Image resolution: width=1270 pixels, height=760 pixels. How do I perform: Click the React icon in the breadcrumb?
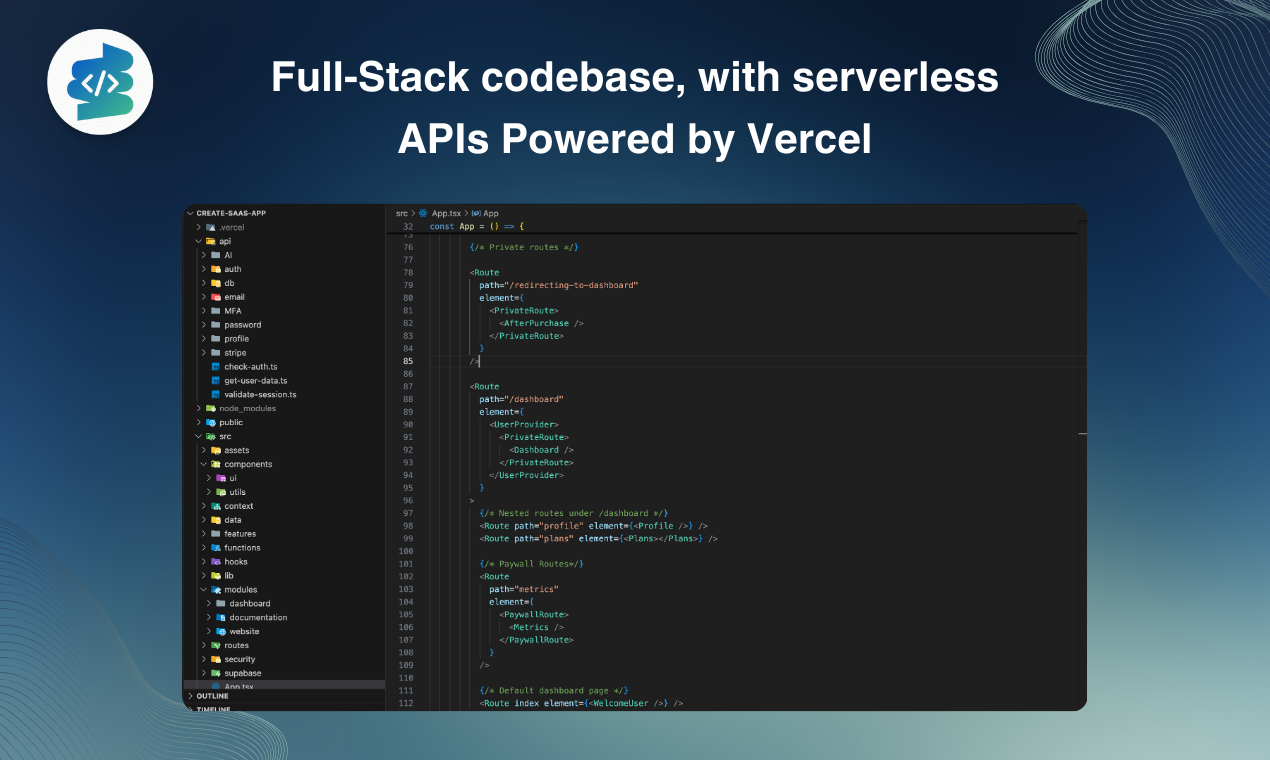click(423, 213)
